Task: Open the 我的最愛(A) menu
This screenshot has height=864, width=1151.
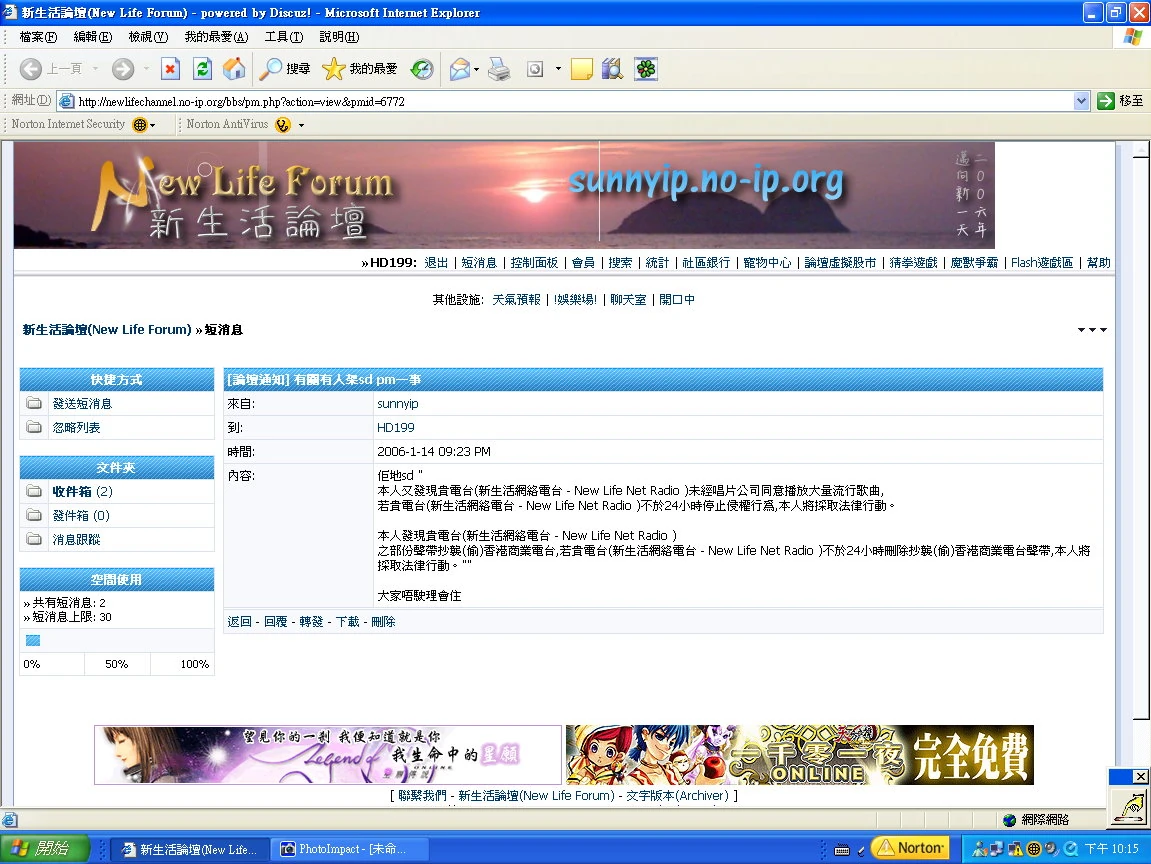Action: (x=217, y=37)
